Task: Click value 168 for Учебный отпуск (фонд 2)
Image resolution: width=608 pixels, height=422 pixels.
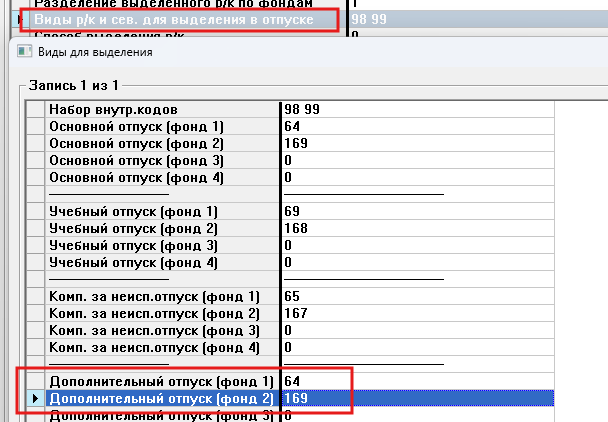Action: pos(296,228)
